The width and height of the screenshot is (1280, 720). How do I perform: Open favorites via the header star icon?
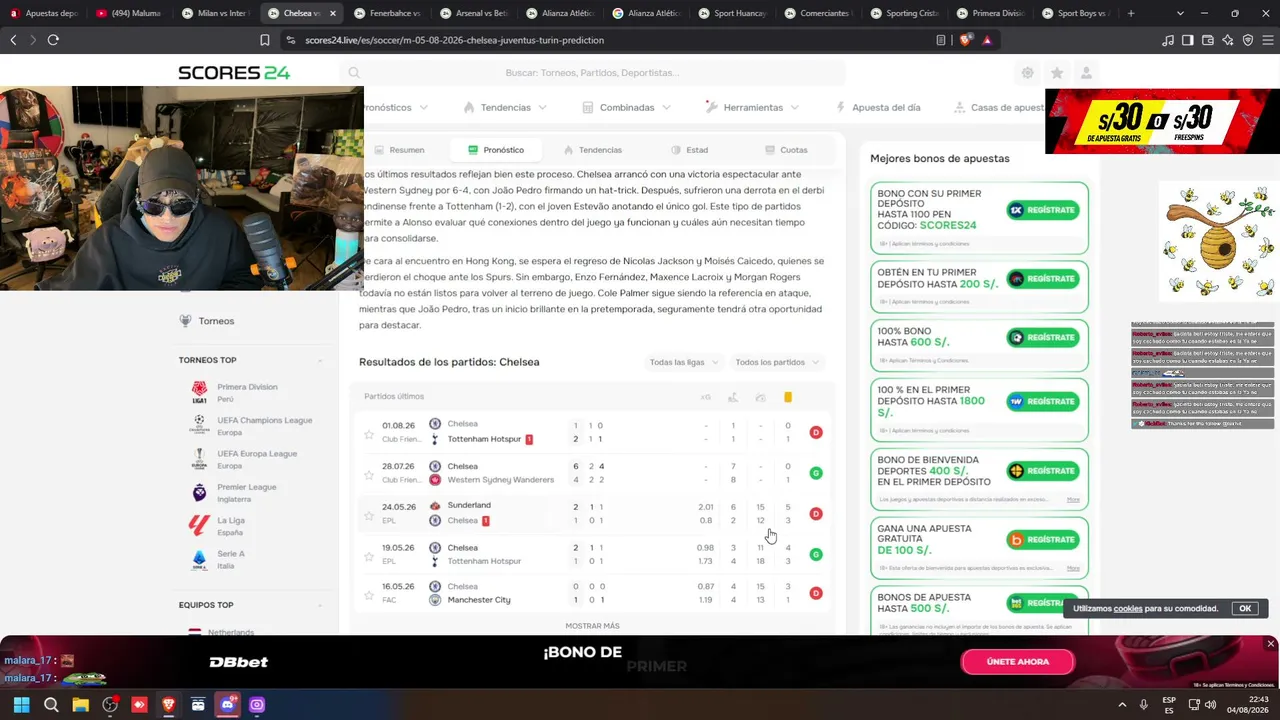coord(1057,73)
